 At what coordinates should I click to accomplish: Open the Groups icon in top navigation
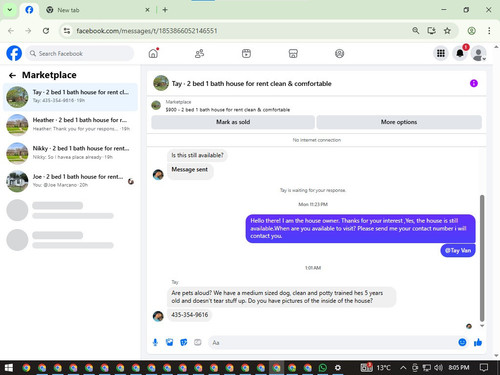tap(339, 53)
